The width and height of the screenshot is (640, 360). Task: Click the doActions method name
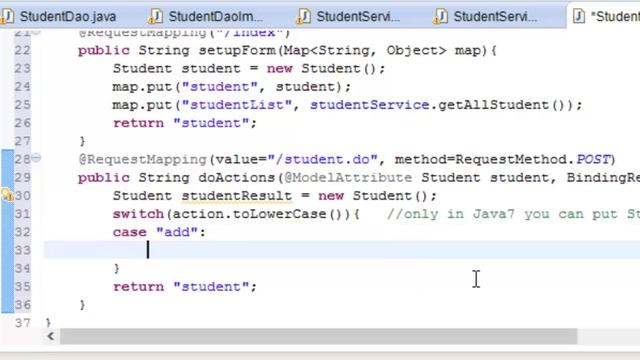(237, 178)
